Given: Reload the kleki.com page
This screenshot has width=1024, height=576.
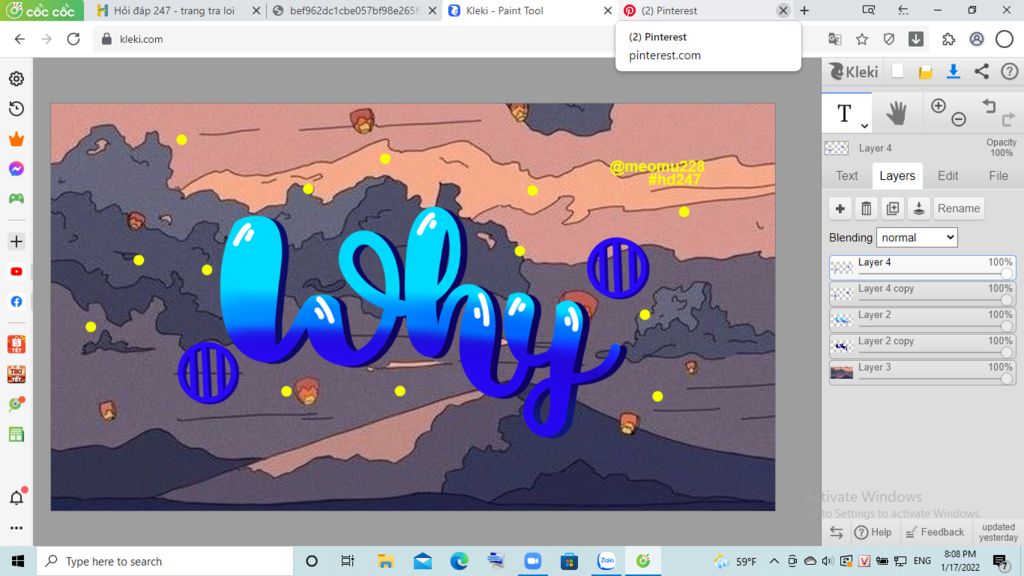Looking at the screenshot, I should pyautogui.click(x=73, y=39).
